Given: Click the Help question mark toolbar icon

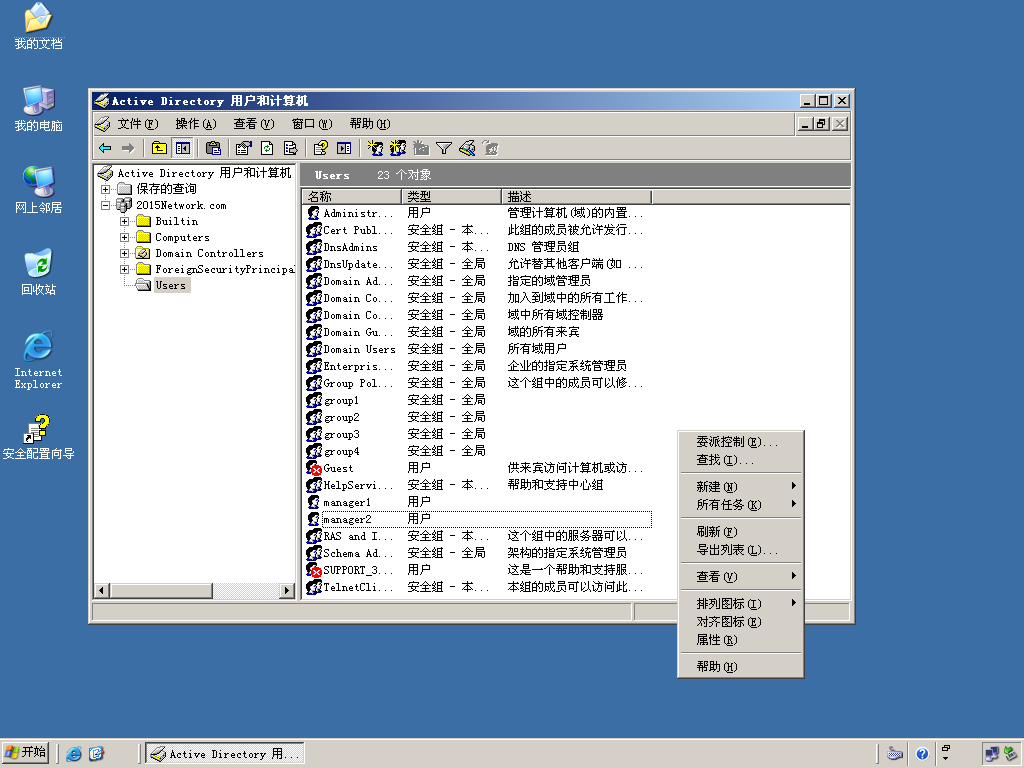Looking at the screenshot, I should click(x=321, y=148).
